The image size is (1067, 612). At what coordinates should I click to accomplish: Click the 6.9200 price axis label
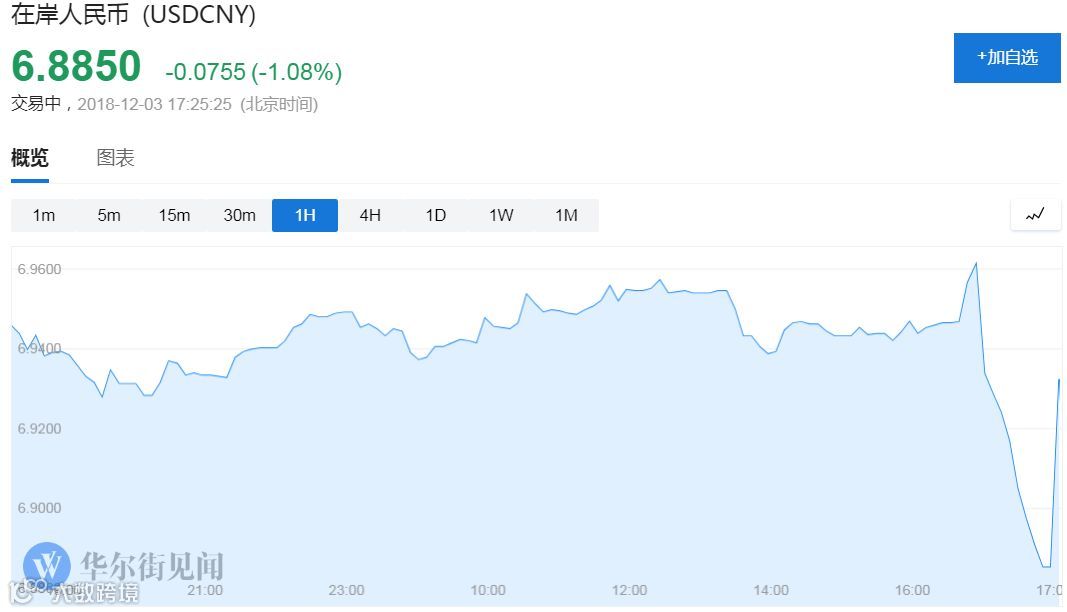(40, 428)
